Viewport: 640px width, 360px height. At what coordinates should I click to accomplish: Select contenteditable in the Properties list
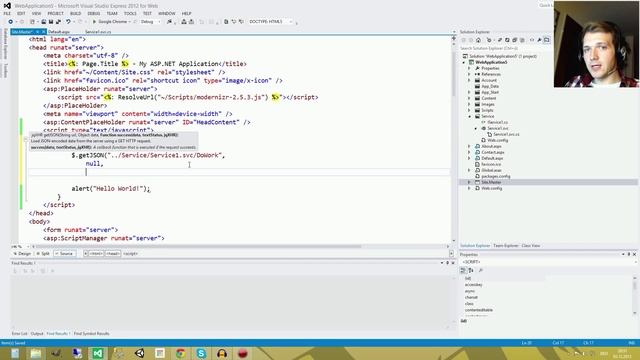[x=479, y=310]
